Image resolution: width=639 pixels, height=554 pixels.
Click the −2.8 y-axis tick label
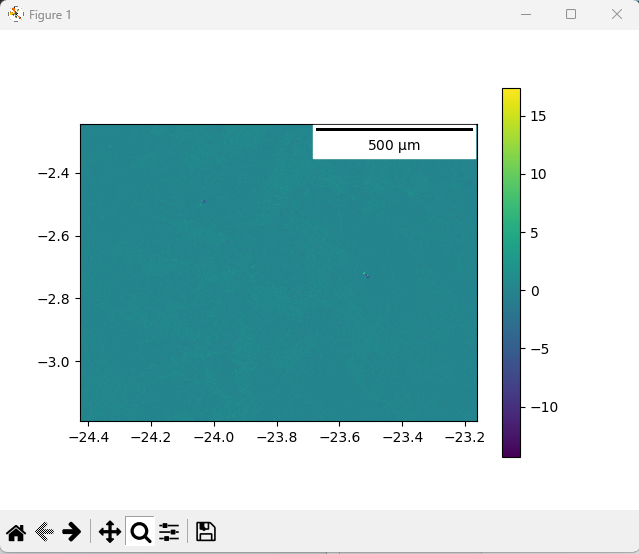[x=53, y=299]
